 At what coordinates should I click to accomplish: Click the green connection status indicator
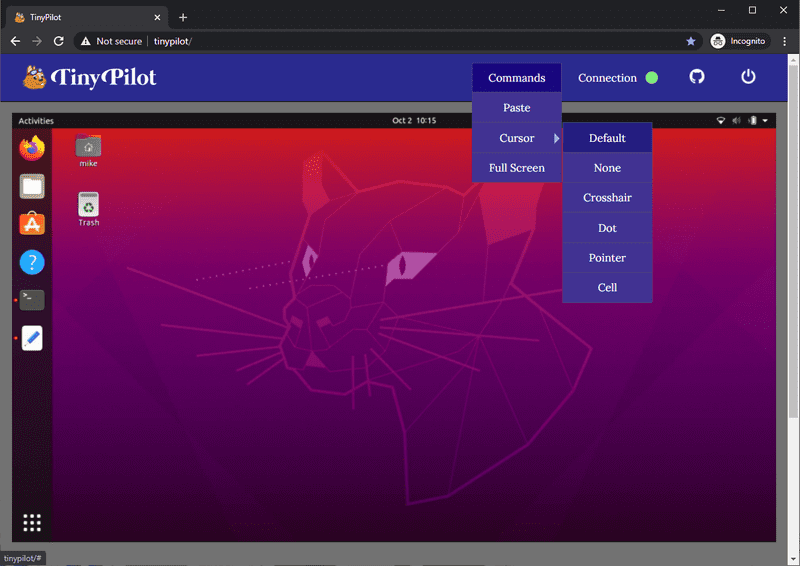click(652, 78)
